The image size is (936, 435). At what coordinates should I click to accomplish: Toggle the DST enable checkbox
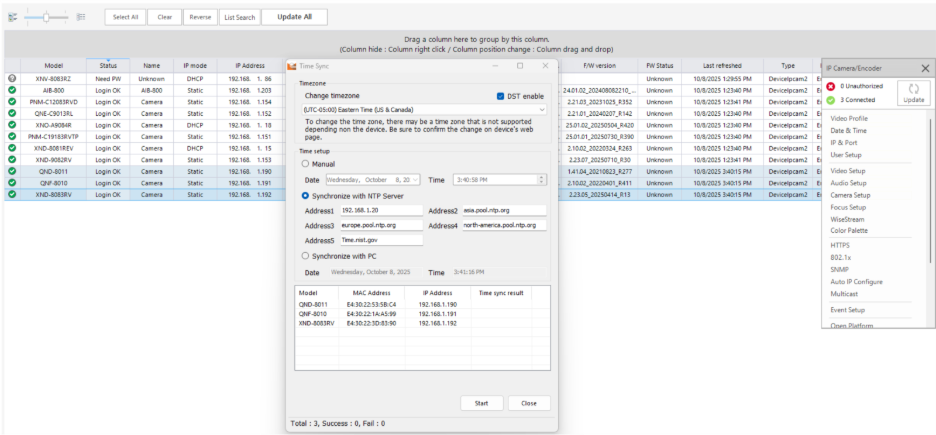click(500, 96)
